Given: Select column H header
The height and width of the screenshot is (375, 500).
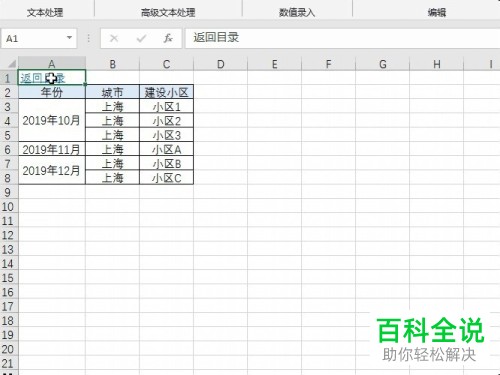Looking at the screenshot, I should (437, 64).
